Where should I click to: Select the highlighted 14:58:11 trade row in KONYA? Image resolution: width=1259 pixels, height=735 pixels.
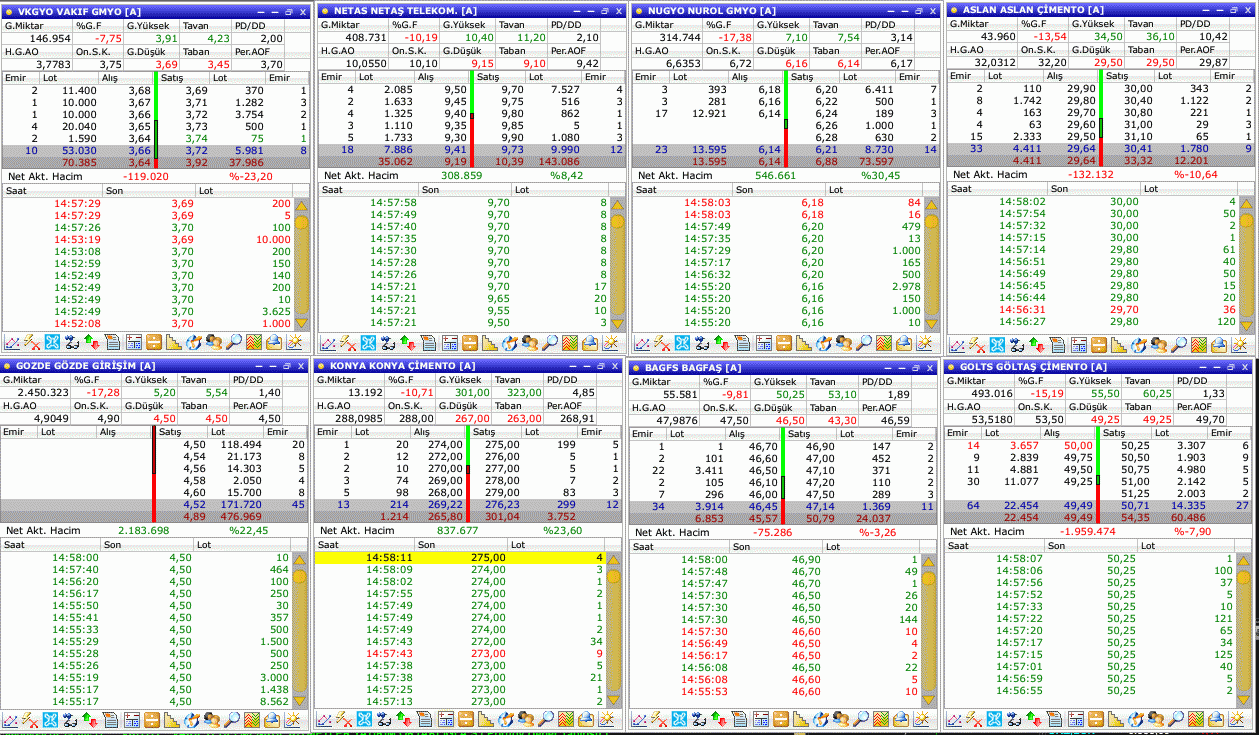point(460,557)
